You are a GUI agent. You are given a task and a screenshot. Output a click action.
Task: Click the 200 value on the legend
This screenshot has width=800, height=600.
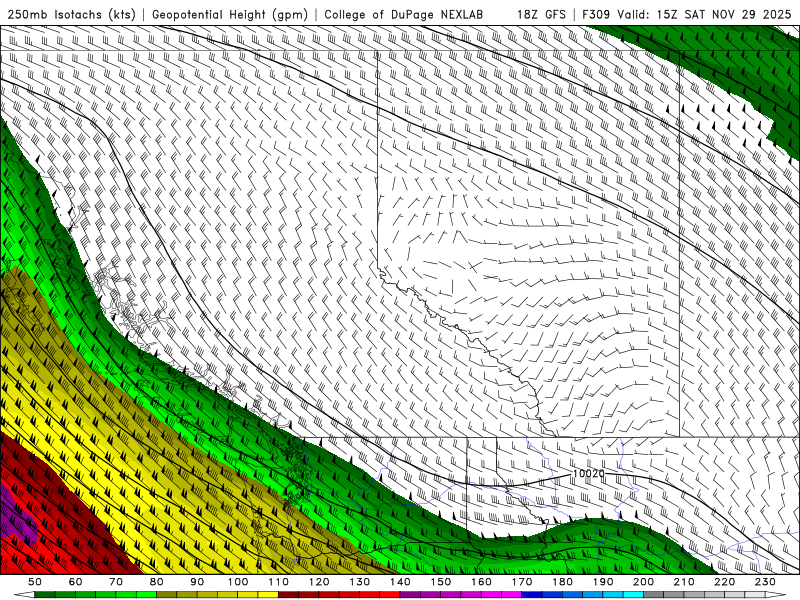tap(643, 582)
